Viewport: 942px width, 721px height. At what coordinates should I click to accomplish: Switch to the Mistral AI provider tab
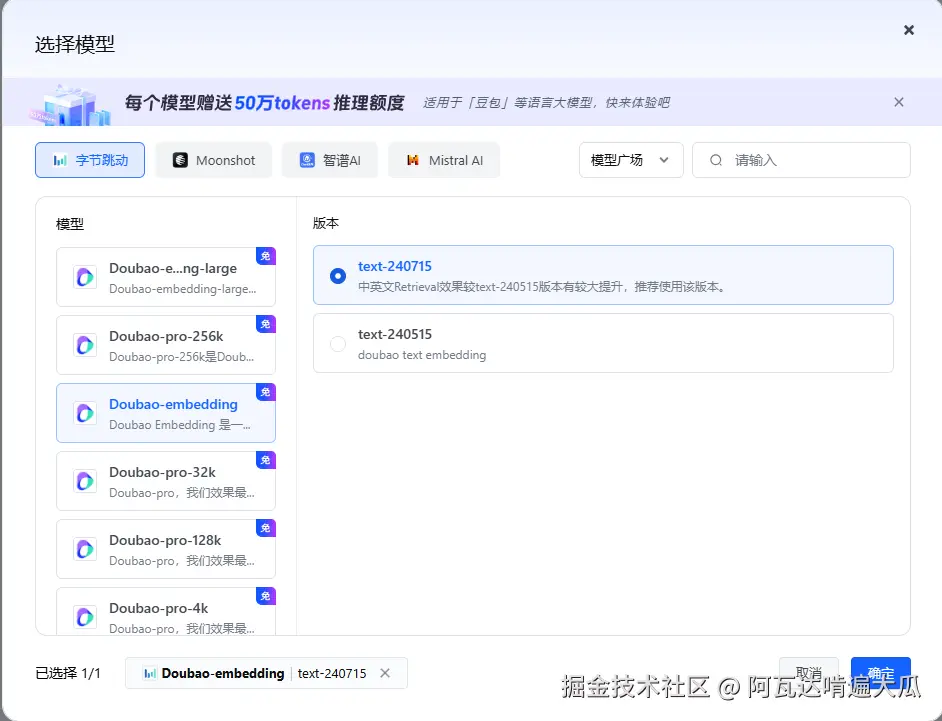coord(444,160)
